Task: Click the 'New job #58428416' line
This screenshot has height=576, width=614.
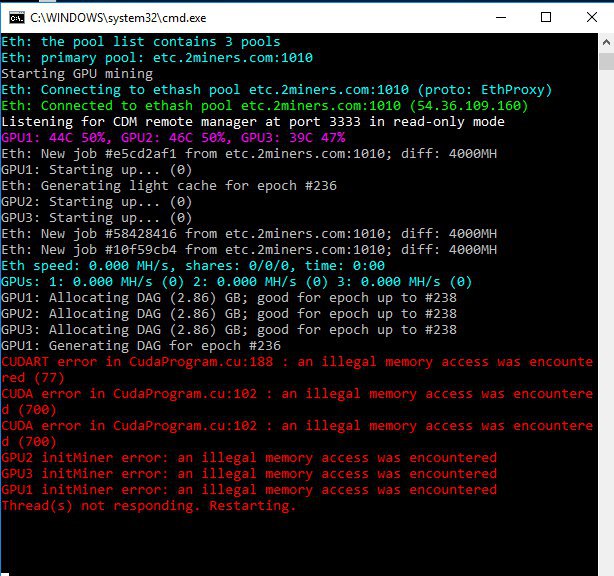Action: point(249,234)
